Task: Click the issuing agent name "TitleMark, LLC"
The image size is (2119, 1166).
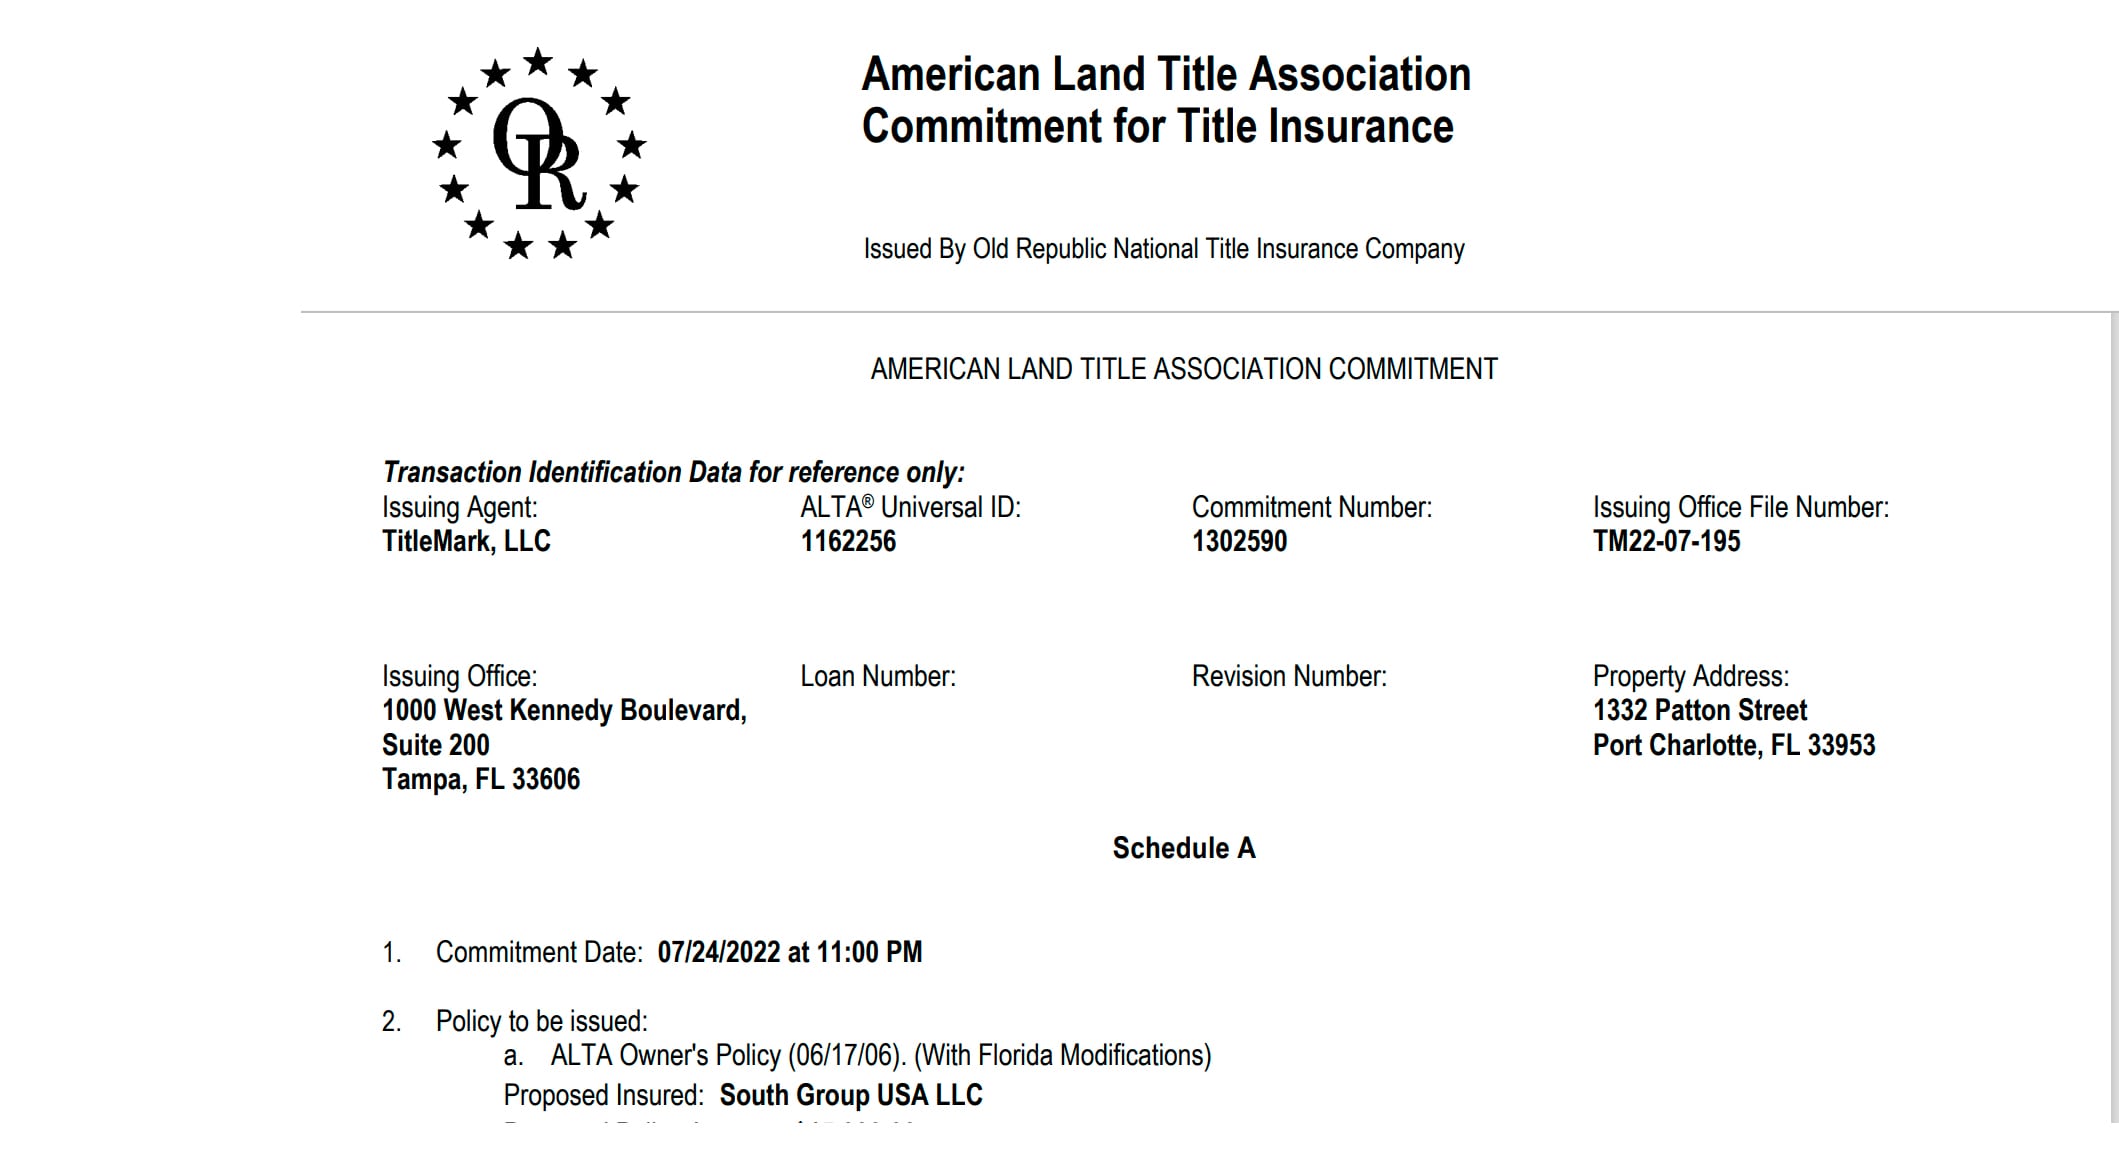Action: 466,541
